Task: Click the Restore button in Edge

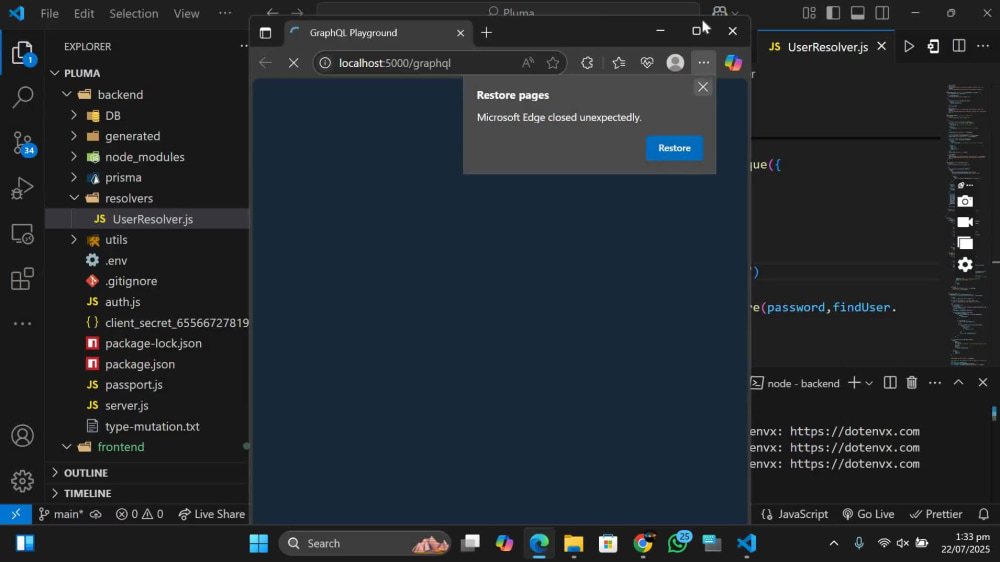Action: [x=674, y=148]
